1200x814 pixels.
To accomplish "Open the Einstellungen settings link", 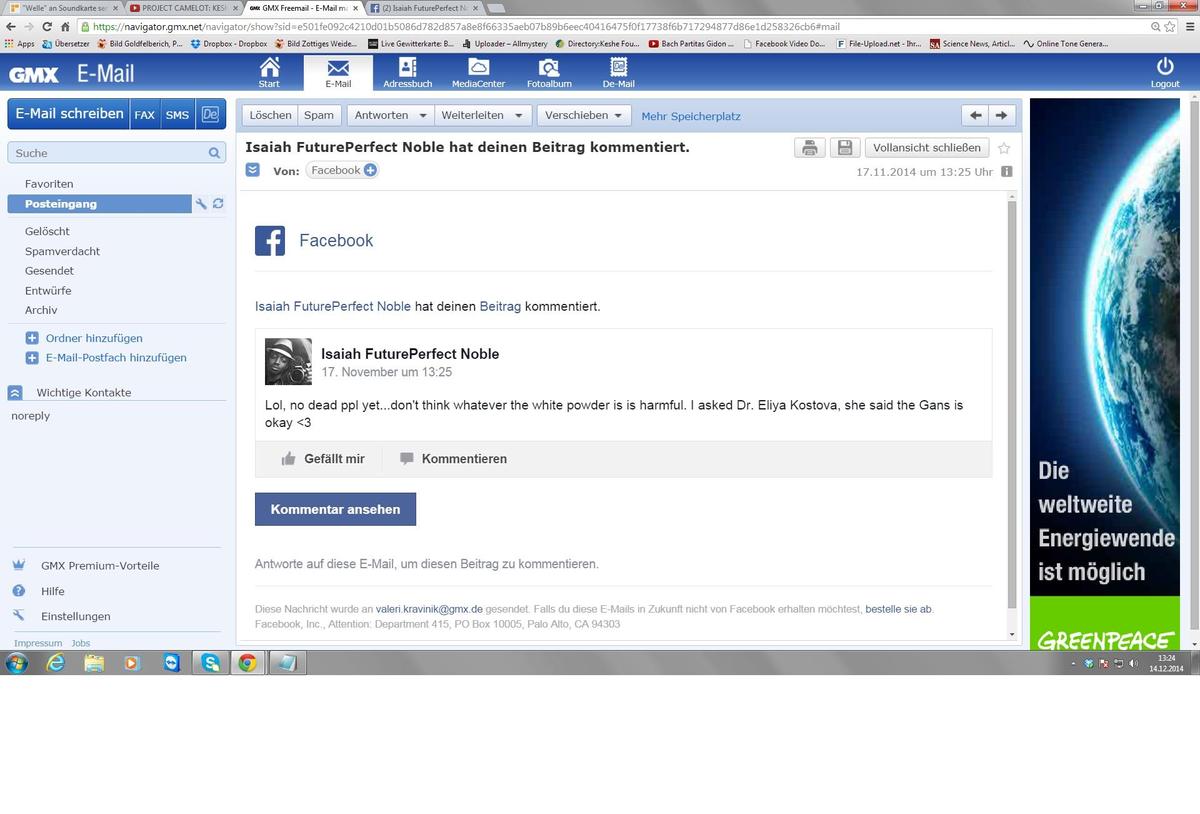I will (75, 617).
